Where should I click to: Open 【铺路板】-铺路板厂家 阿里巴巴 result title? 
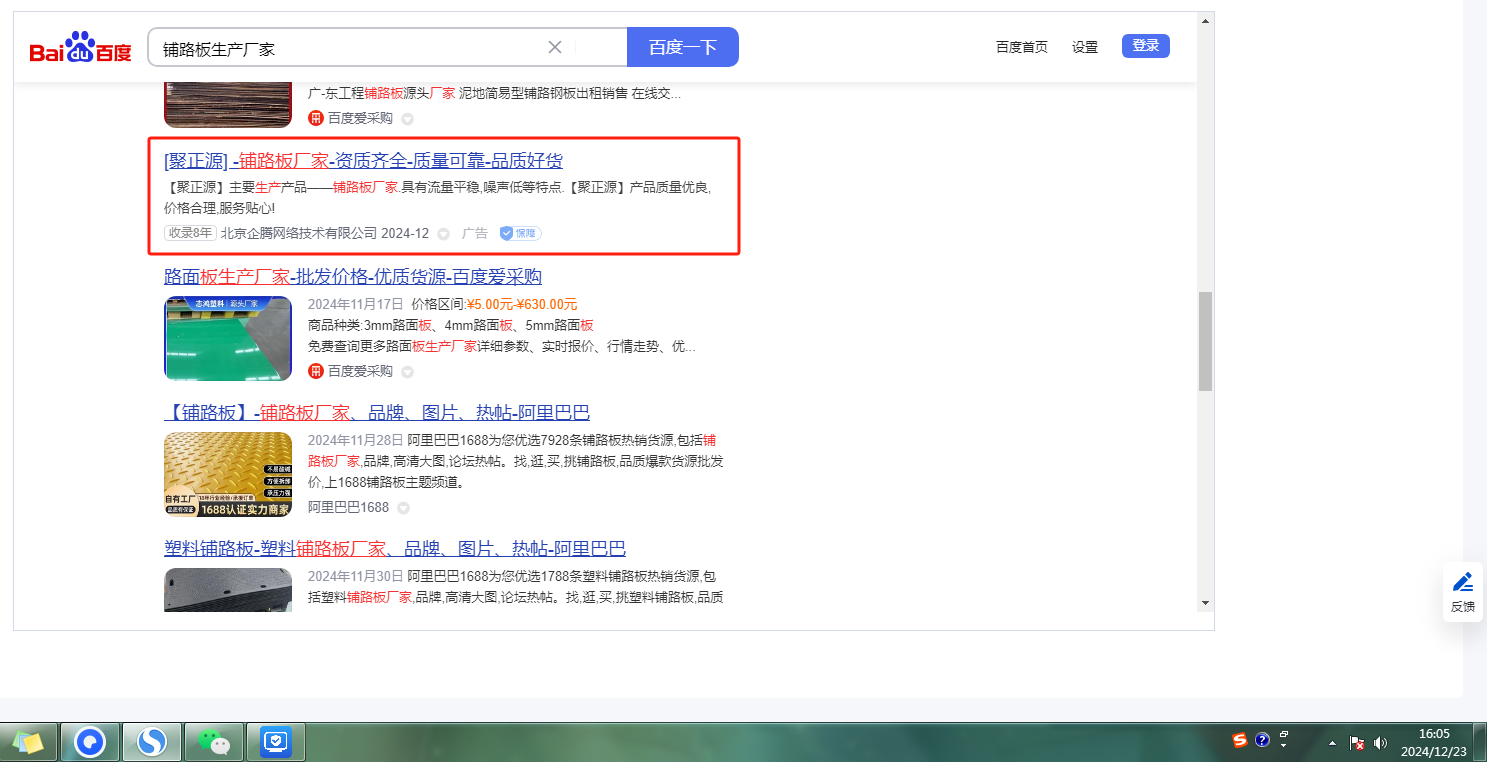click(377, 413)
